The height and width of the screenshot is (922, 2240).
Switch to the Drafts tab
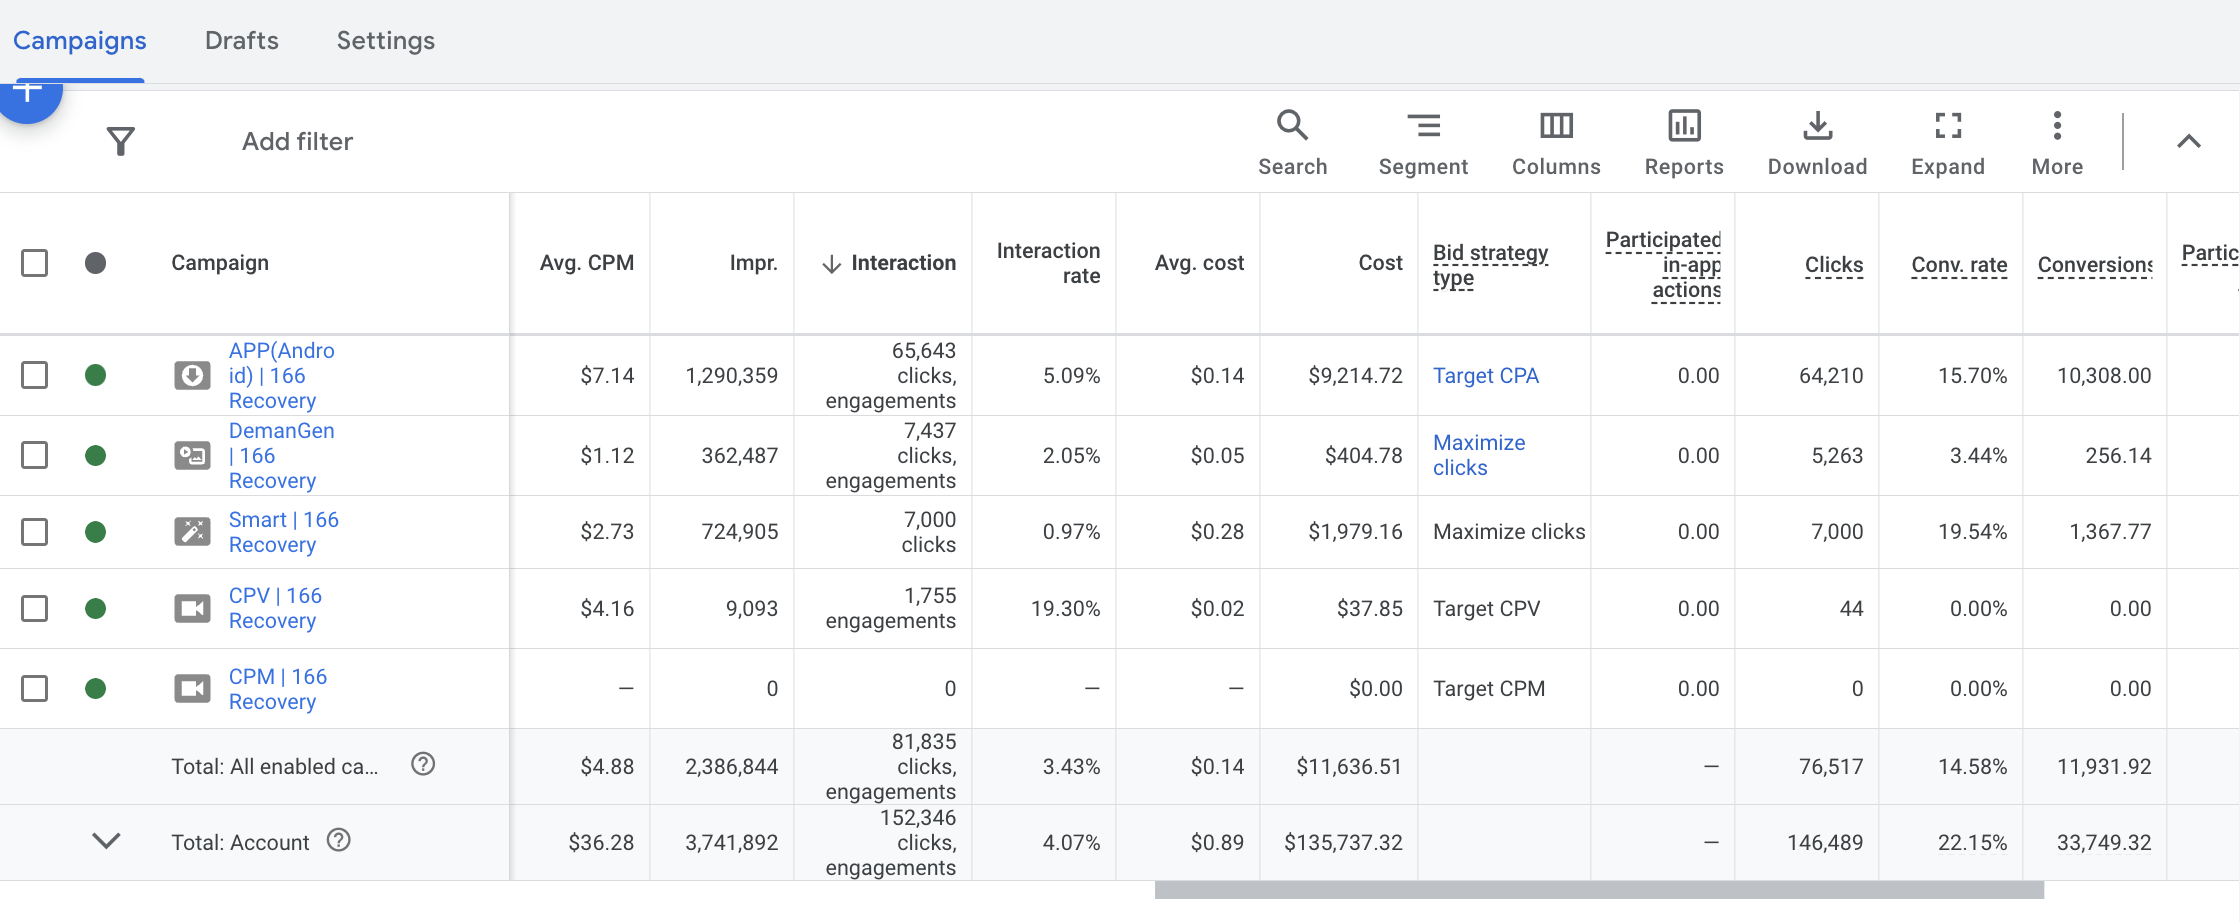(x=241, y=41)
